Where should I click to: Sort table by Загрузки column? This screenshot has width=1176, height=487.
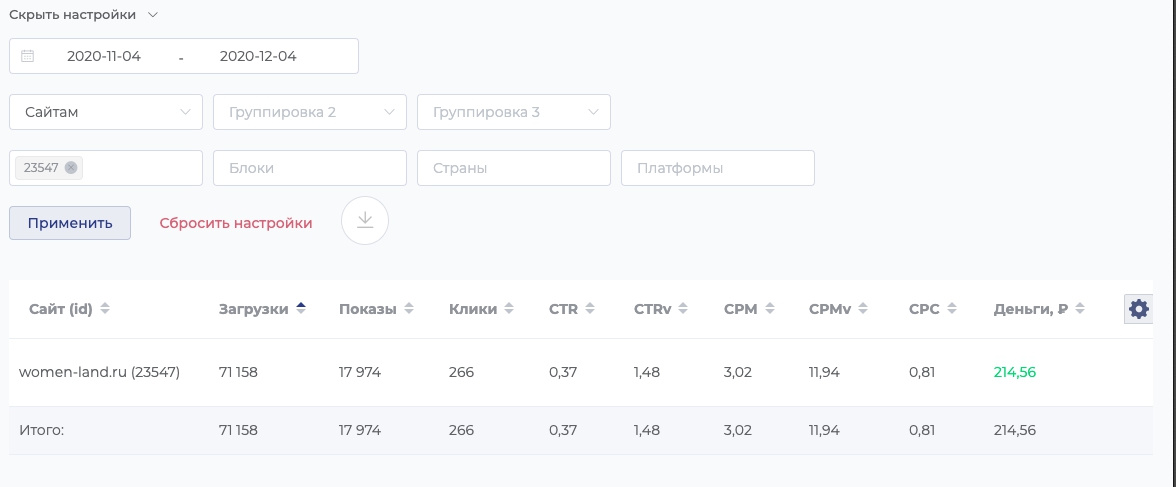tap(301, 309)
